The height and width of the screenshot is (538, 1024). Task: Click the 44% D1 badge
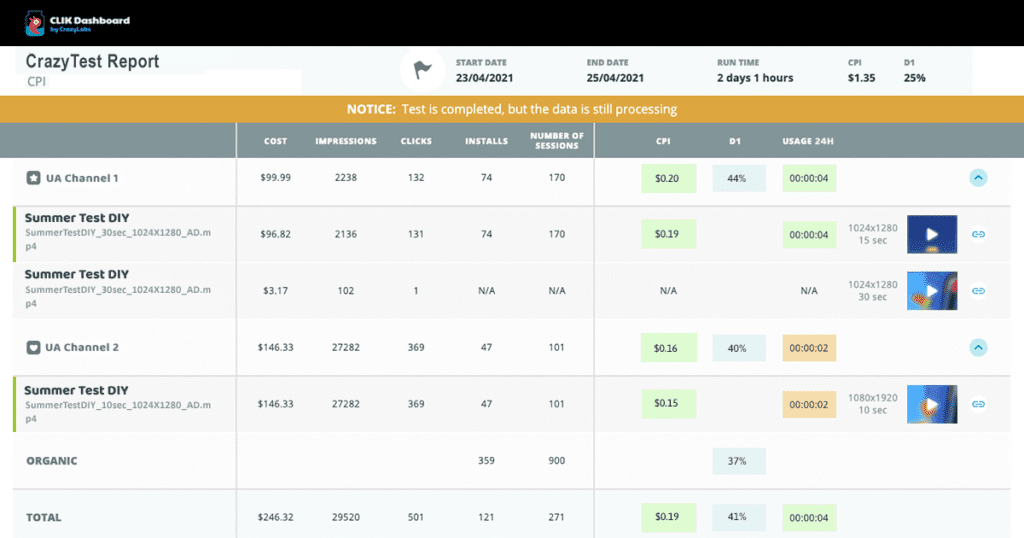coord(739,178)
